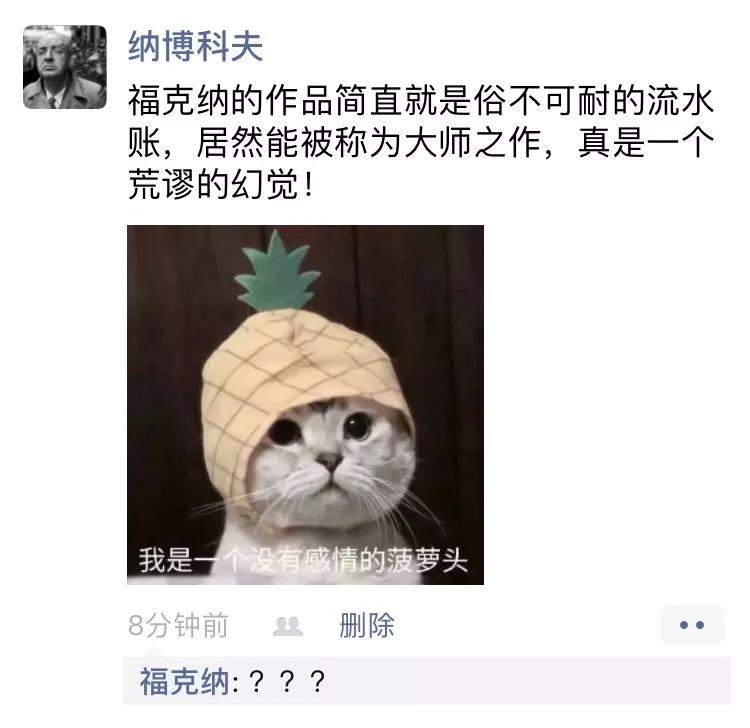This screenshot has height=728, width=750.
Task: Click the caption 我是一个没有感情的菠萝头
Action: point(303,559)
